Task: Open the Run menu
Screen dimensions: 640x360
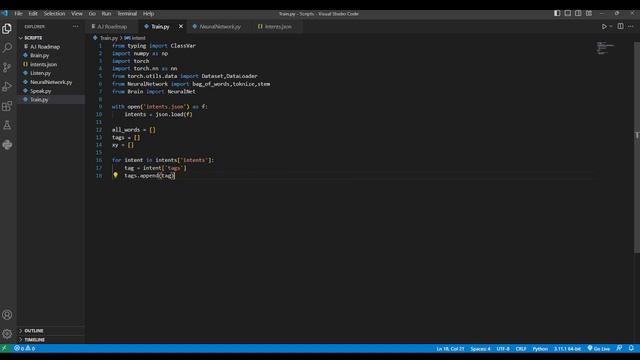Action: [x=107, y=13]
